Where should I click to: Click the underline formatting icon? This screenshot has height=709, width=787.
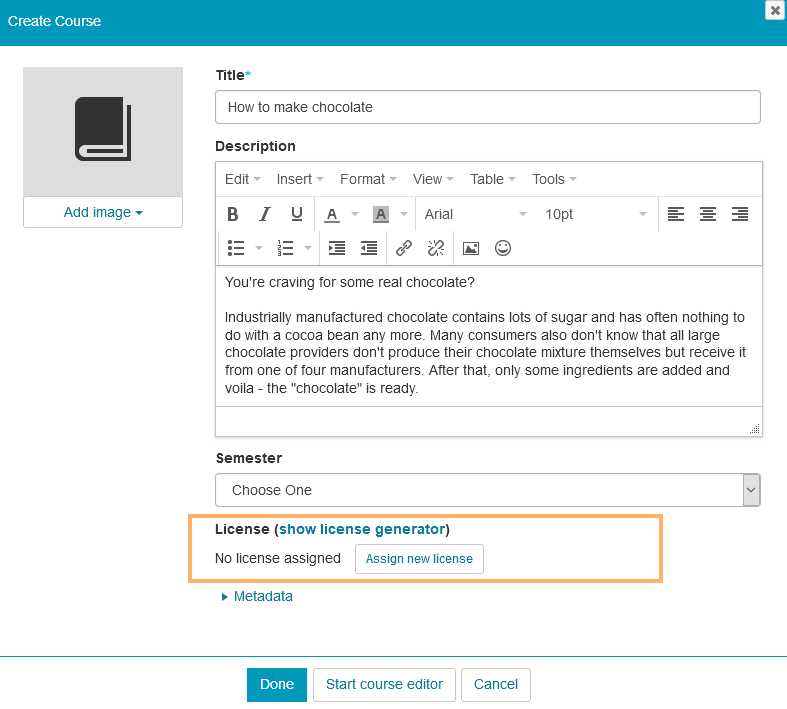[297, 214]
